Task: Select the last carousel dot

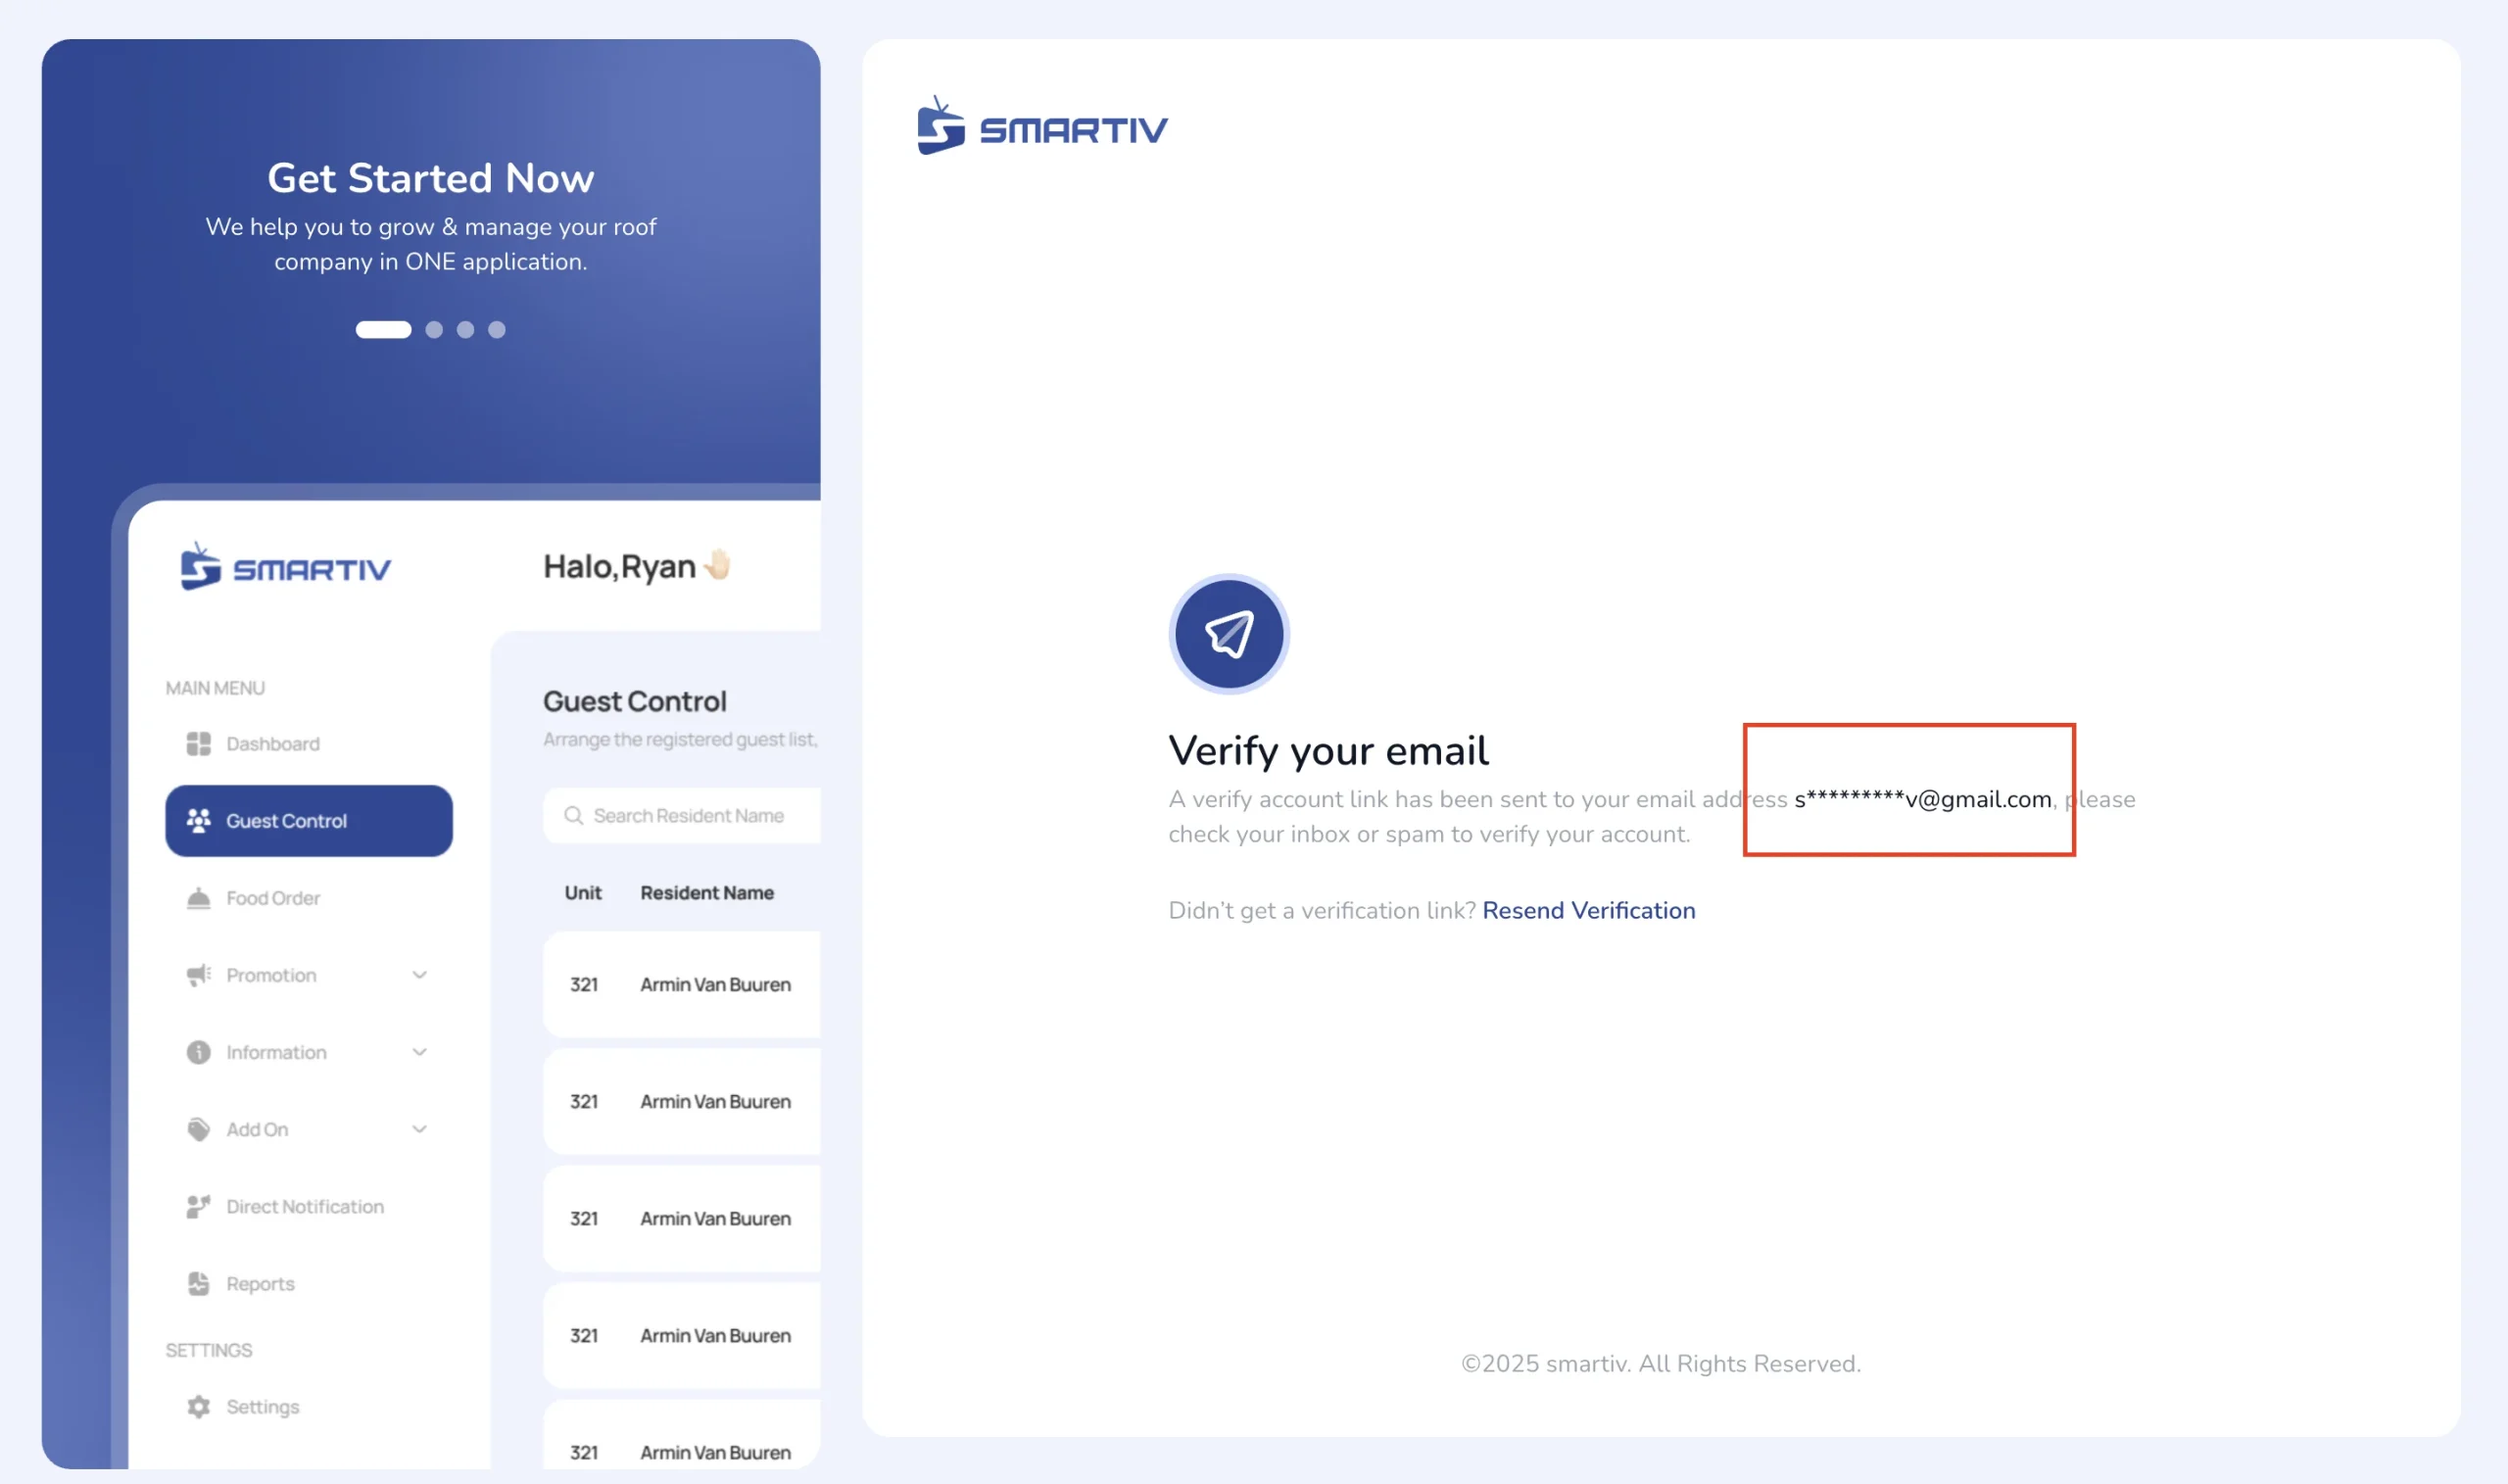Action: tap(497, 330)
